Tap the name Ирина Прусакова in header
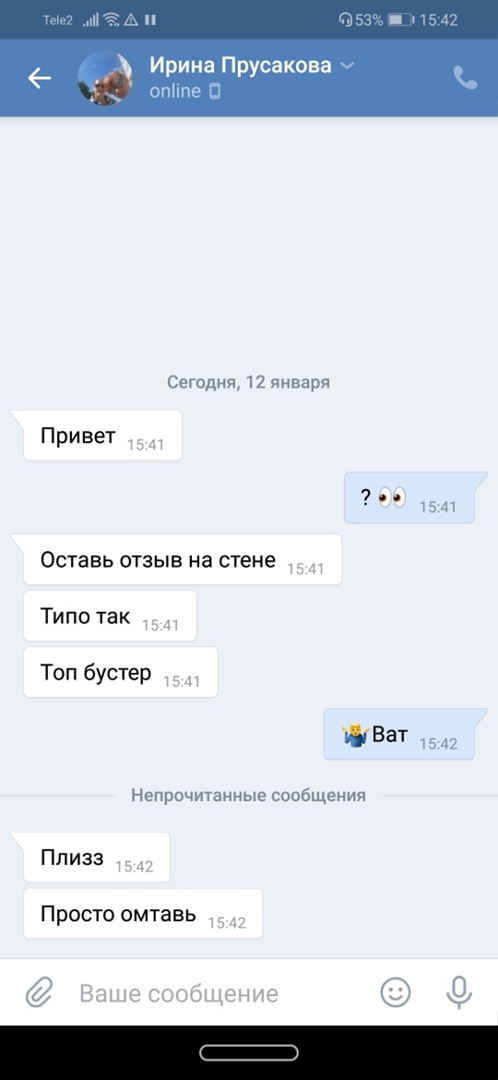The height and width of the screenshot is (1080, 498). tap(240, 65)
